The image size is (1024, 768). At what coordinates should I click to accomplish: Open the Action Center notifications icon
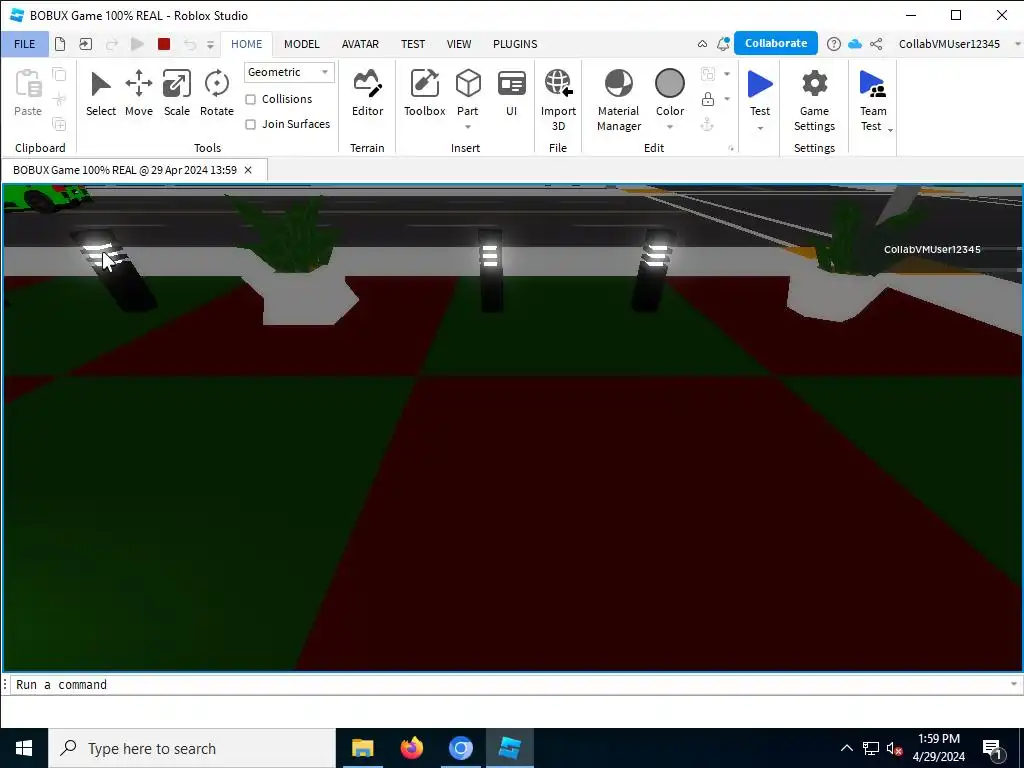[993, 748]
